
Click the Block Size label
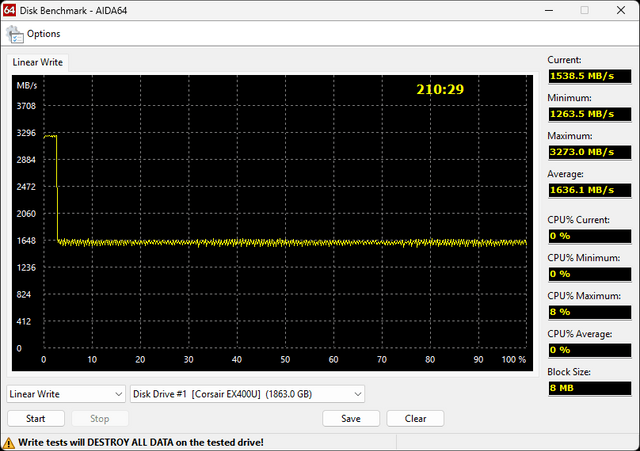(569, 372)
